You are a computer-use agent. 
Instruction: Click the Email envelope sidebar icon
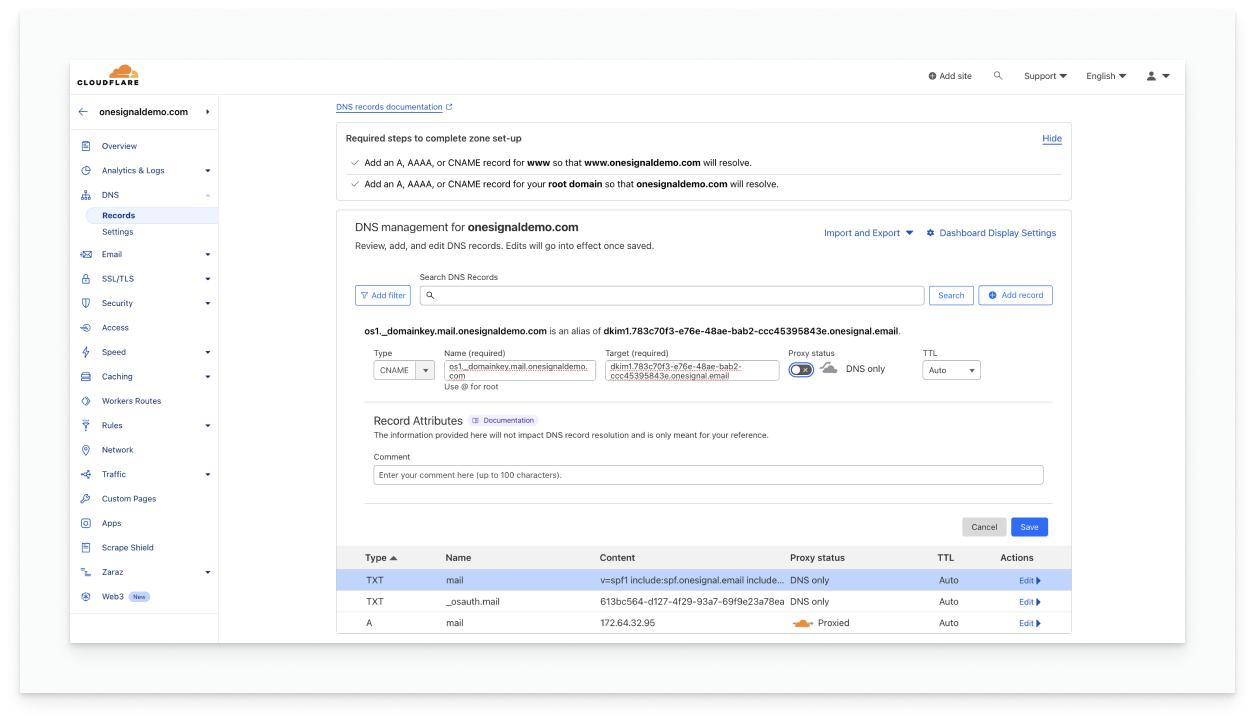(86, 255)
